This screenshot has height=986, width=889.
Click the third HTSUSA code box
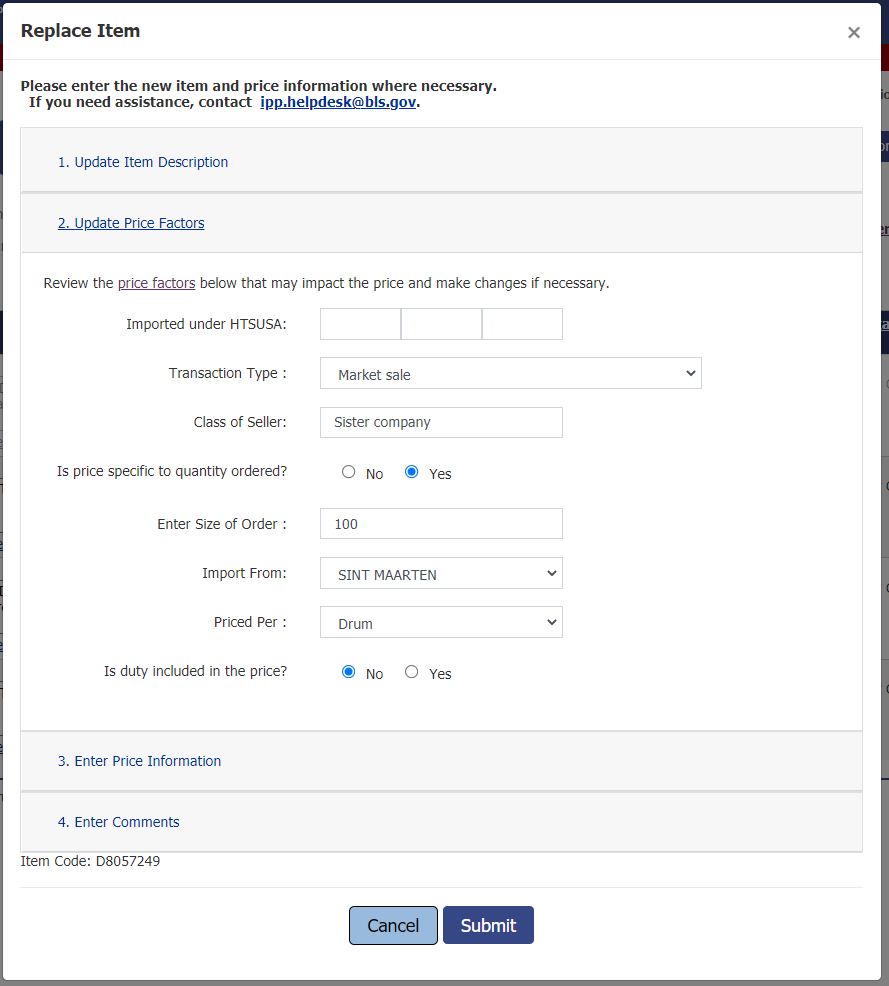(522, 324)
